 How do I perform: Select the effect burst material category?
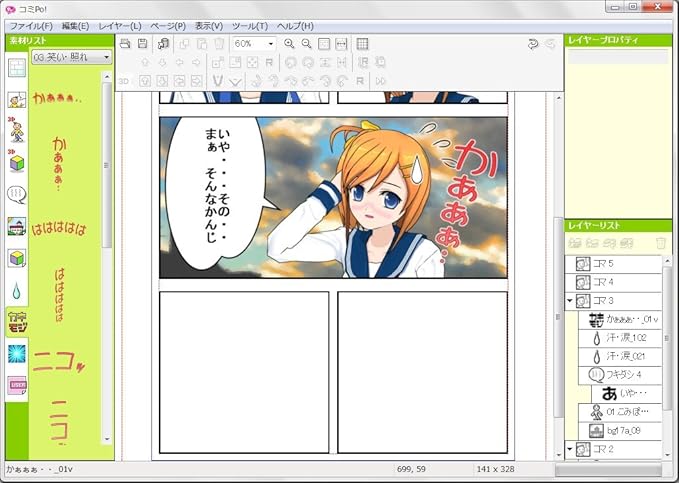point(16,353)
